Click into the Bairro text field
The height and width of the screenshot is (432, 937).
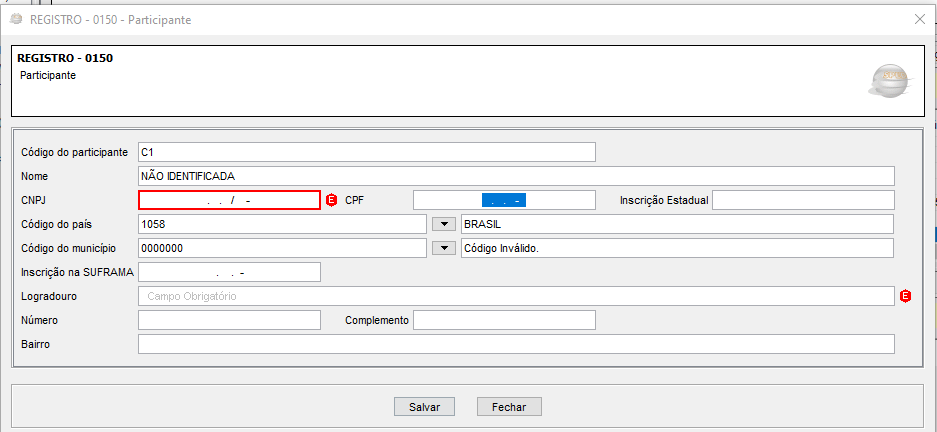point(515,344)
